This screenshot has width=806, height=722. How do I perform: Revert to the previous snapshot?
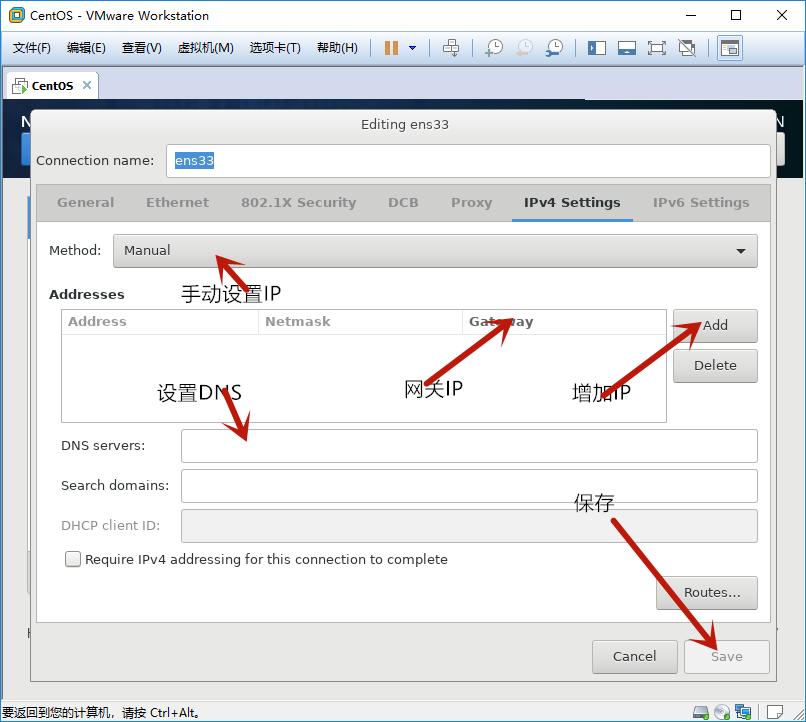click(524, 48)
